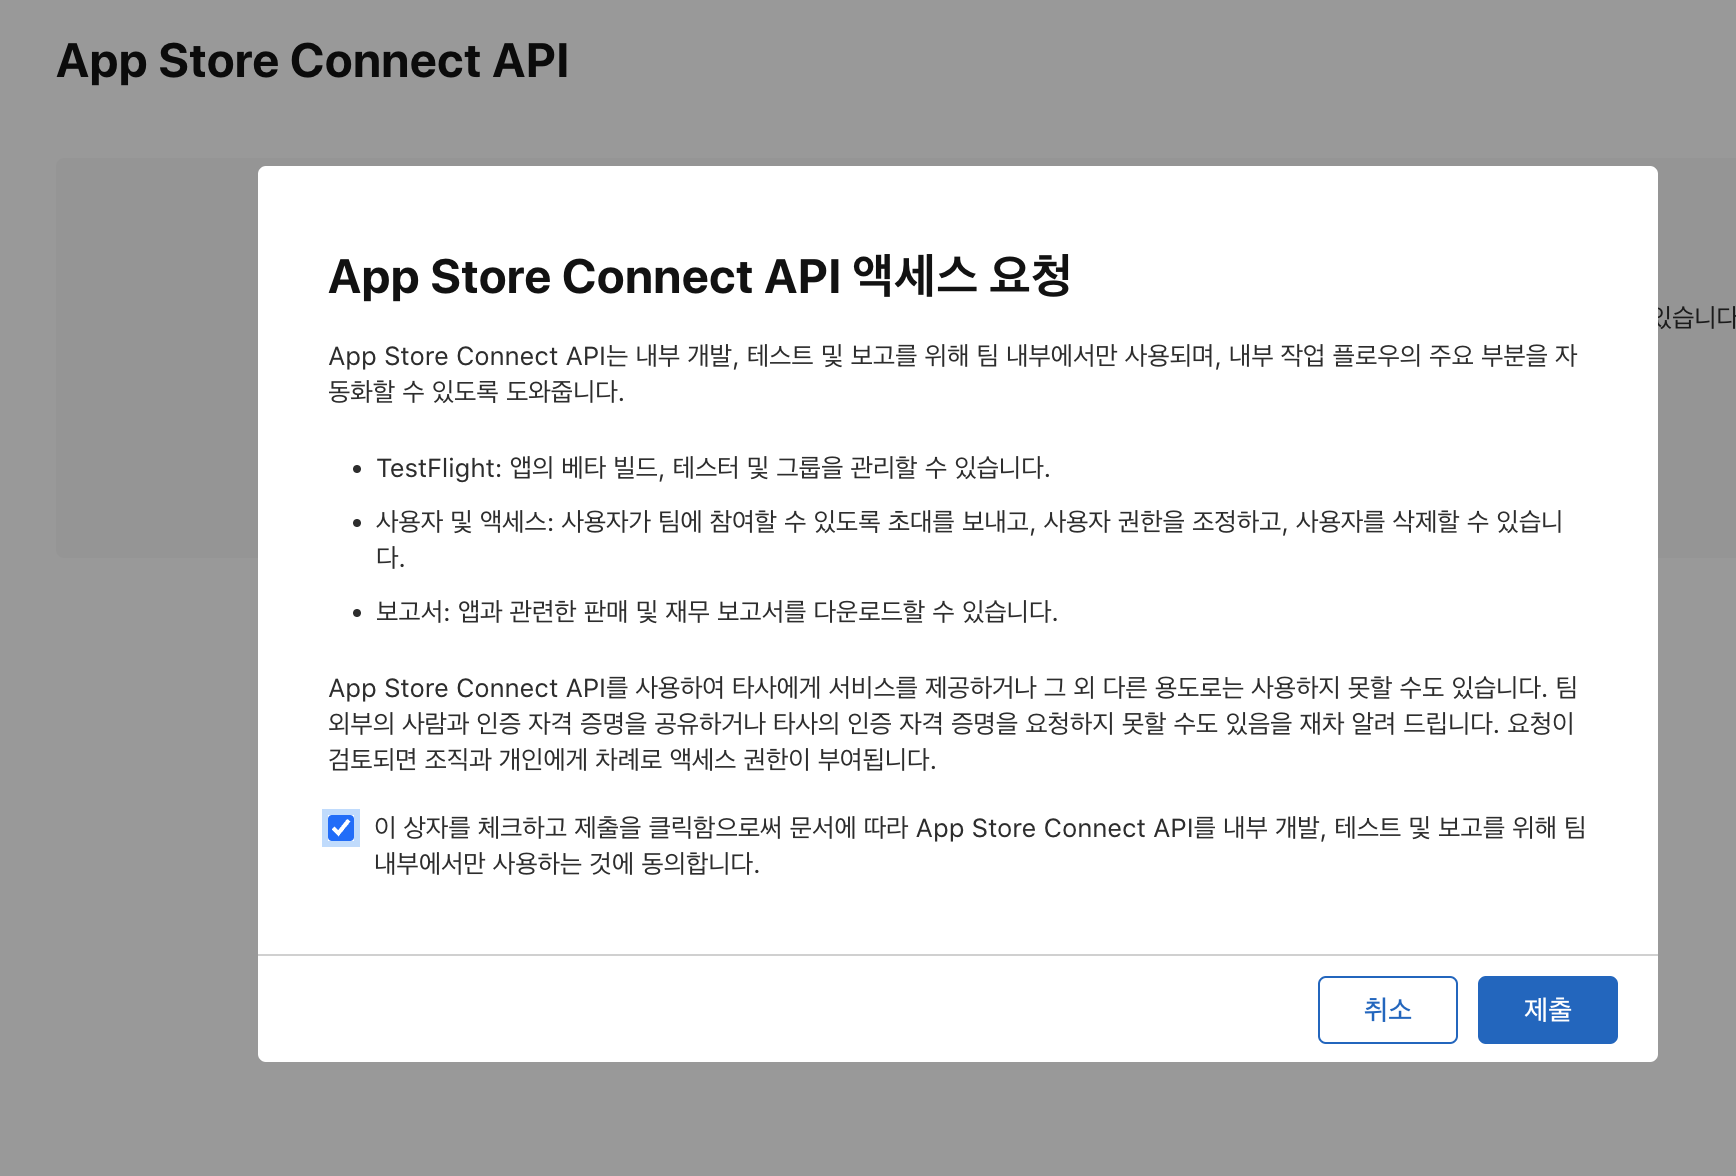Click the paragraph 'App Store Connect API를 사용하여 타사에게'
This screenshot has height=1176, width=1736.
click(x=953, y=723)
